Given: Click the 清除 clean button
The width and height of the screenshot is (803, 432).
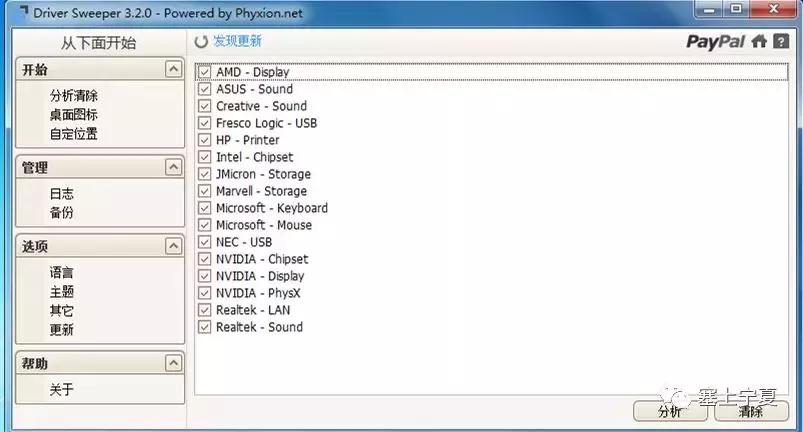Looking at the screenshot, I should pos(751,411).
